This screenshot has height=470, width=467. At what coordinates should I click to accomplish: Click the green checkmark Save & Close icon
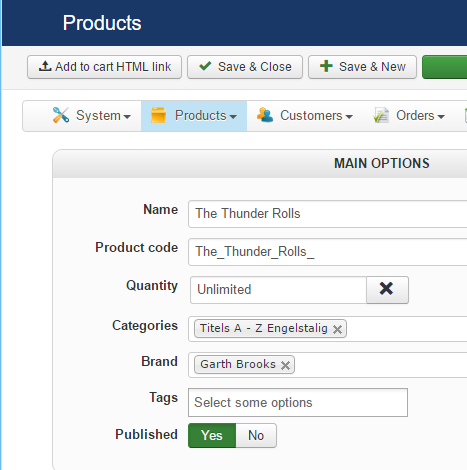point(205,66)
